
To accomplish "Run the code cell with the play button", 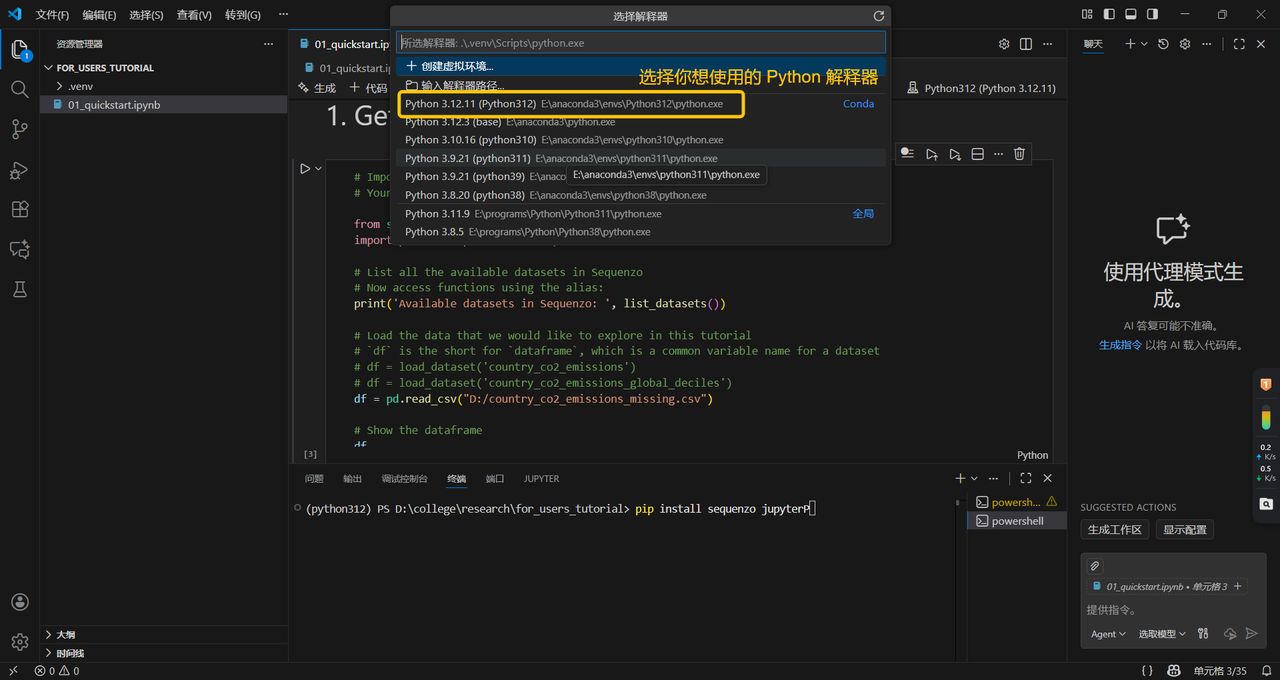I will [x=305, y=169].
